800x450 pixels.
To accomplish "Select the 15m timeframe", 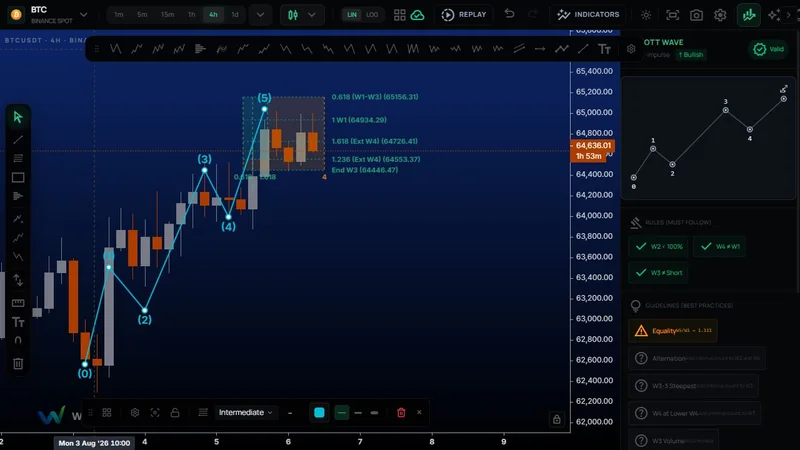I will point(167,15).
